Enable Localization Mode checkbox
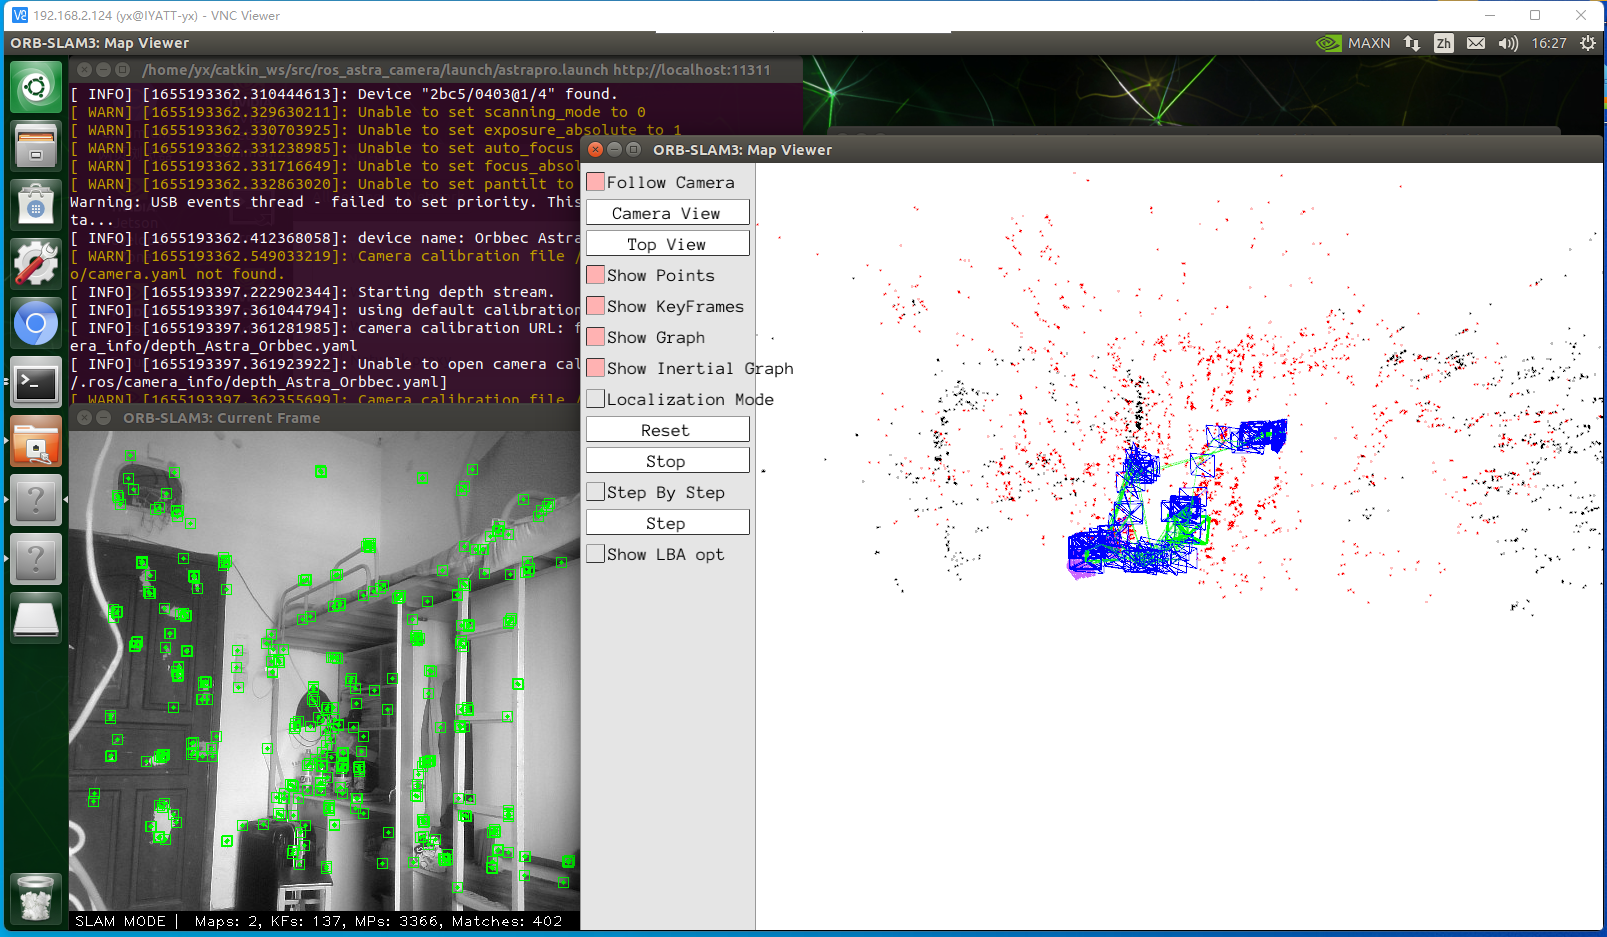 click(x=596, y=399)
